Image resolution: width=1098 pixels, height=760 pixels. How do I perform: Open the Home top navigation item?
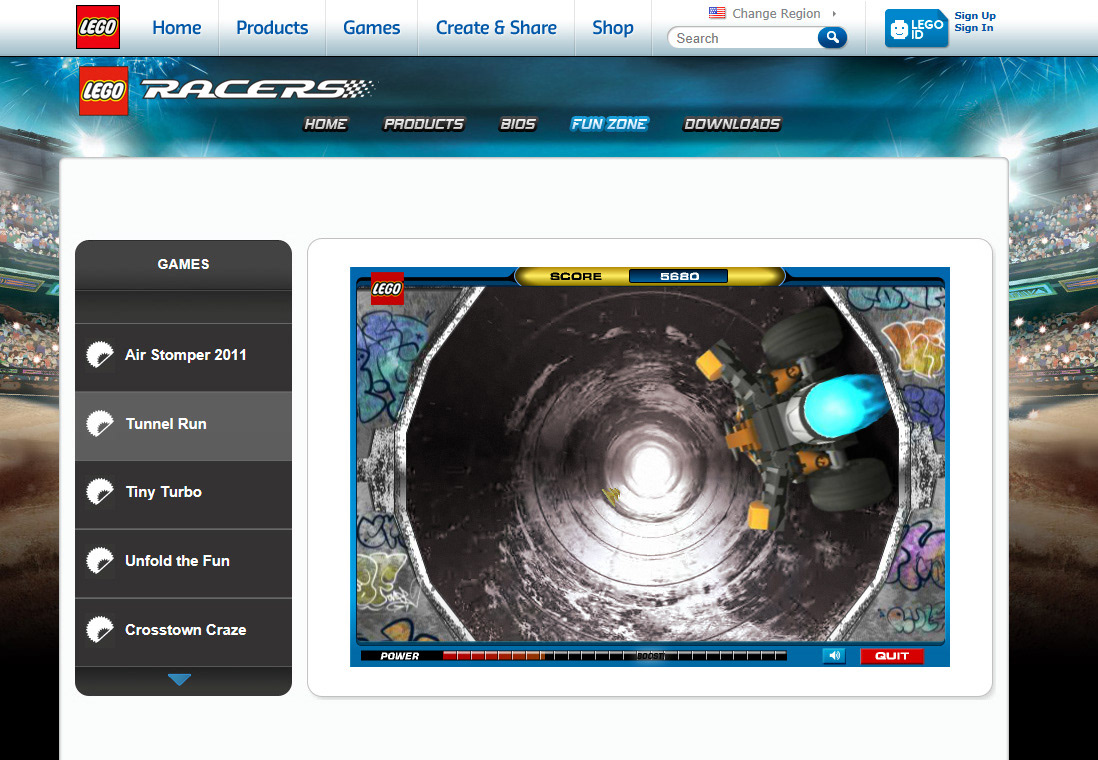(176, 27)
